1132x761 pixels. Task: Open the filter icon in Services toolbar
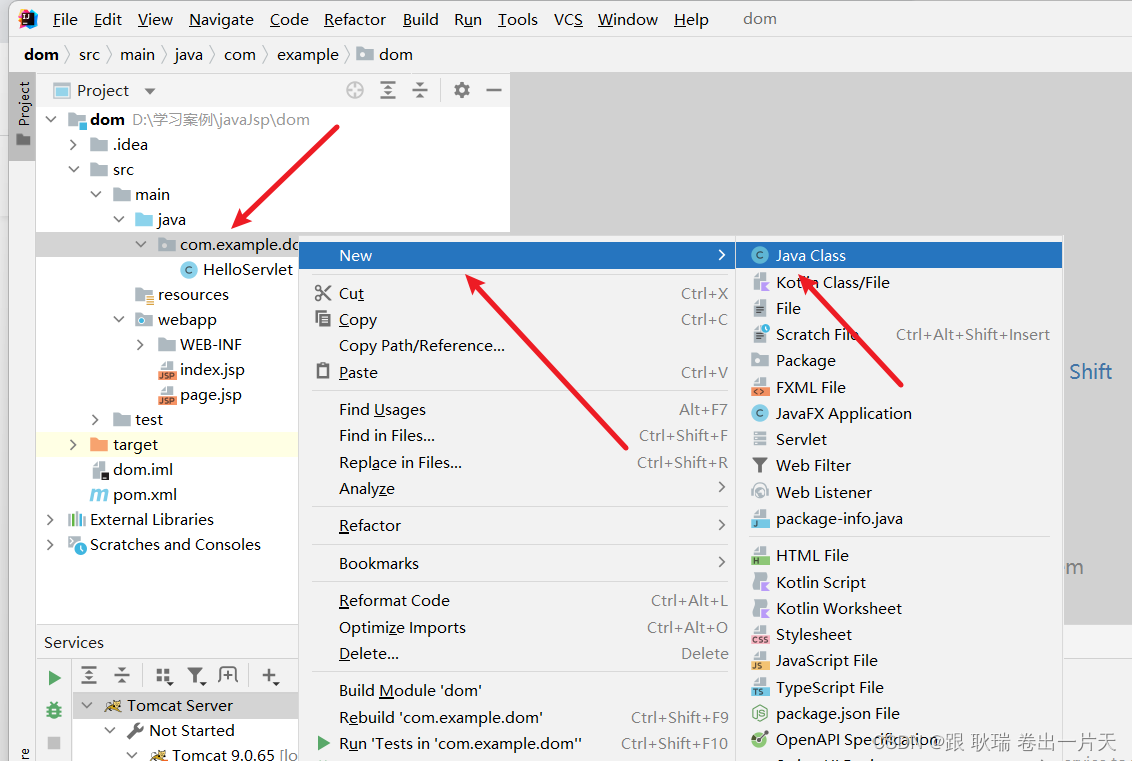(x=194, y=676)
